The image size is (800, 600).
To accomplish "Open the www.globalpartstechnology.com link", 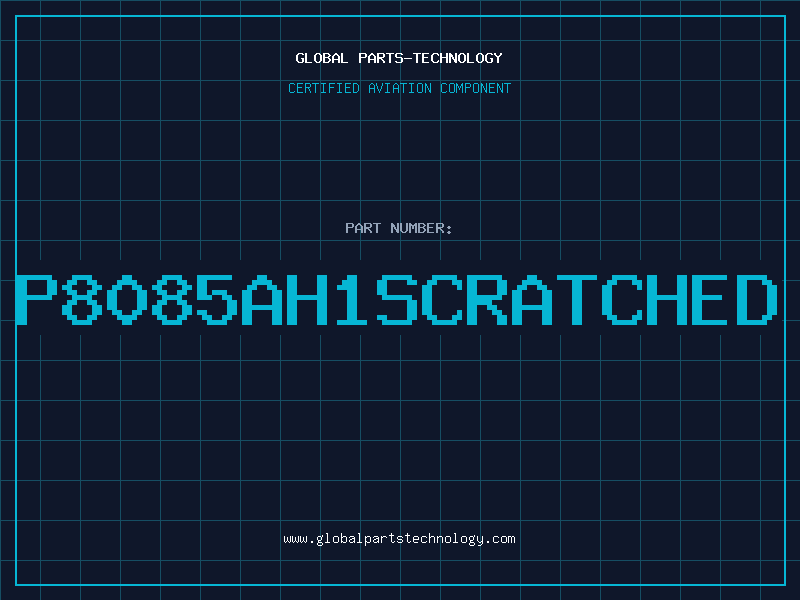I will click(399, 539).
